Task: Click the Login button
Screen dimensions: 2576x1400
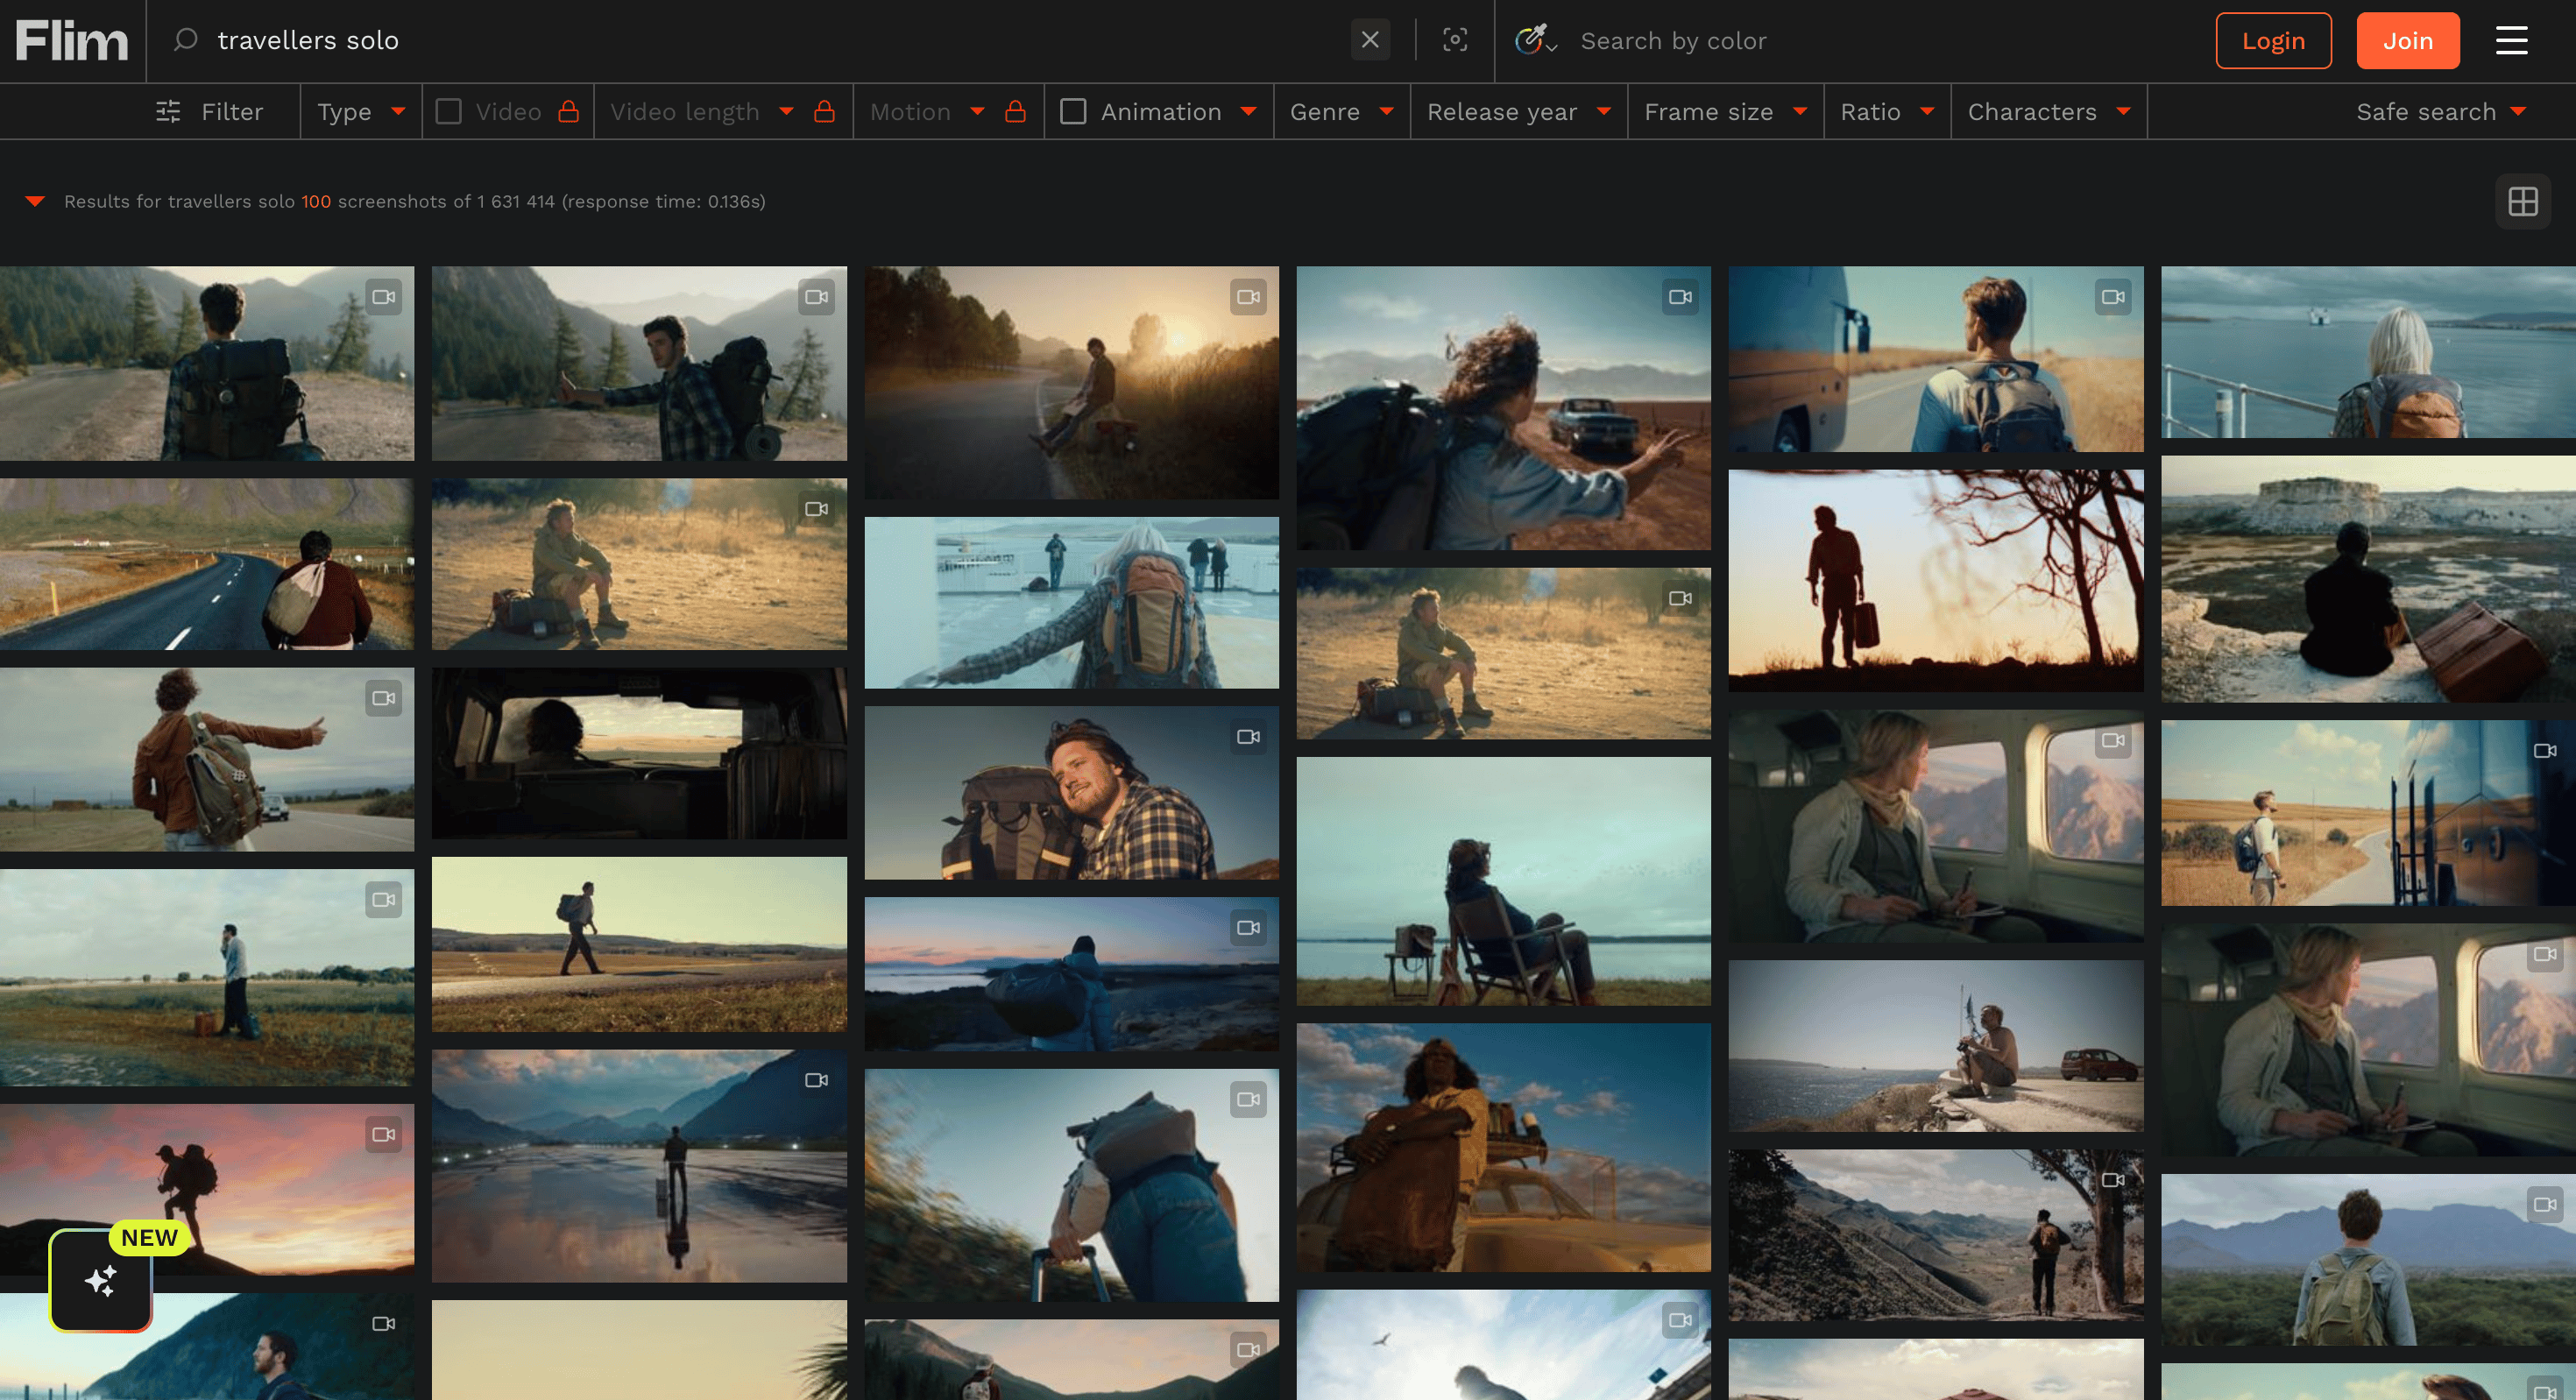Action: pos(2272,41)
